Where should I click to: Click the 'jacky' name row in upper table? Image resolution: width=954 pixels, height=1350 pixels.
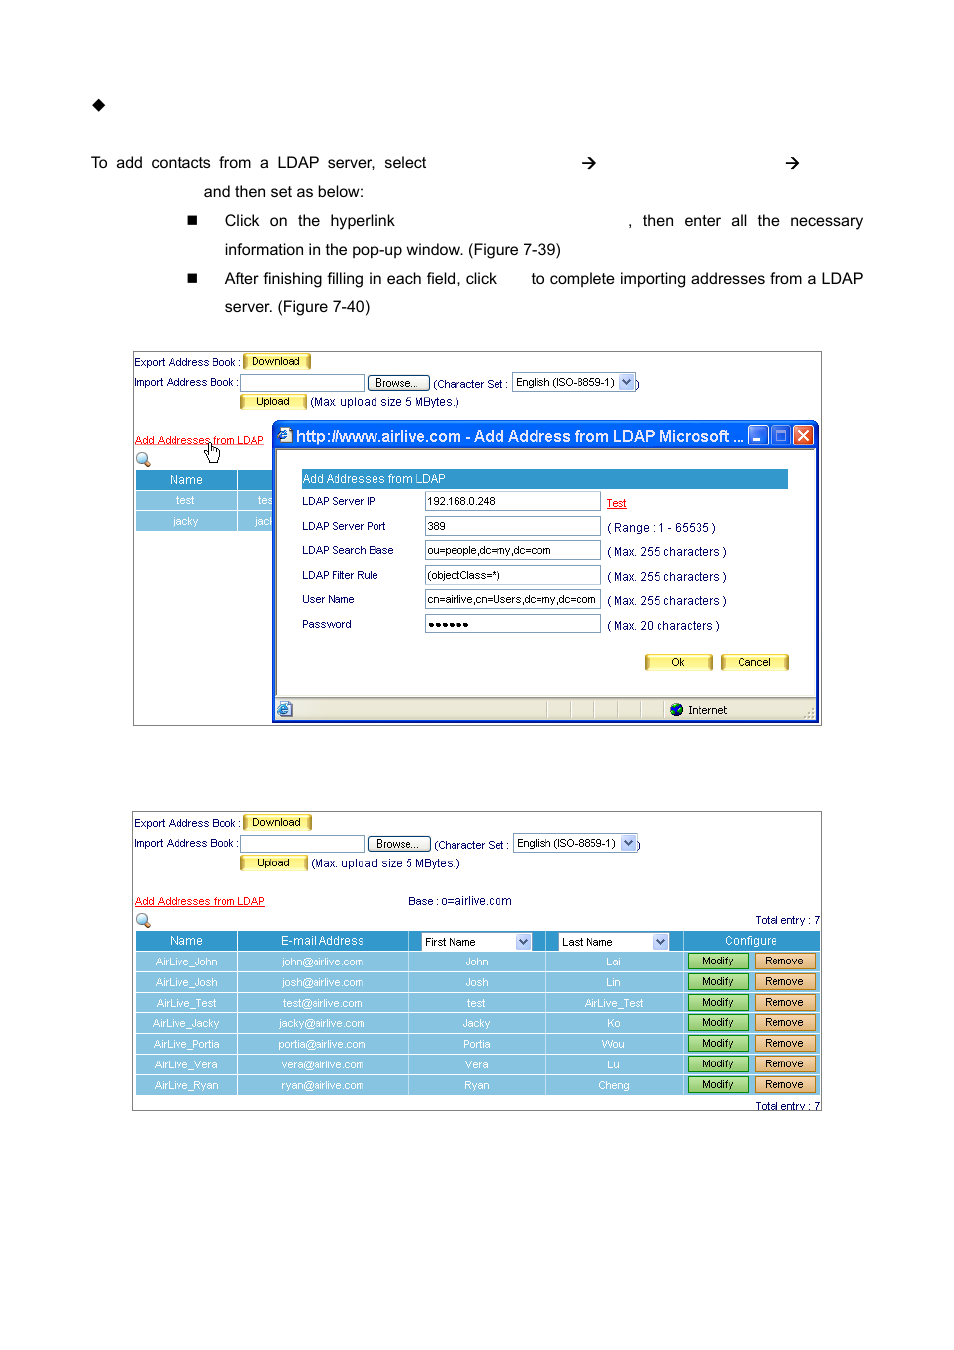coord(186,521)
